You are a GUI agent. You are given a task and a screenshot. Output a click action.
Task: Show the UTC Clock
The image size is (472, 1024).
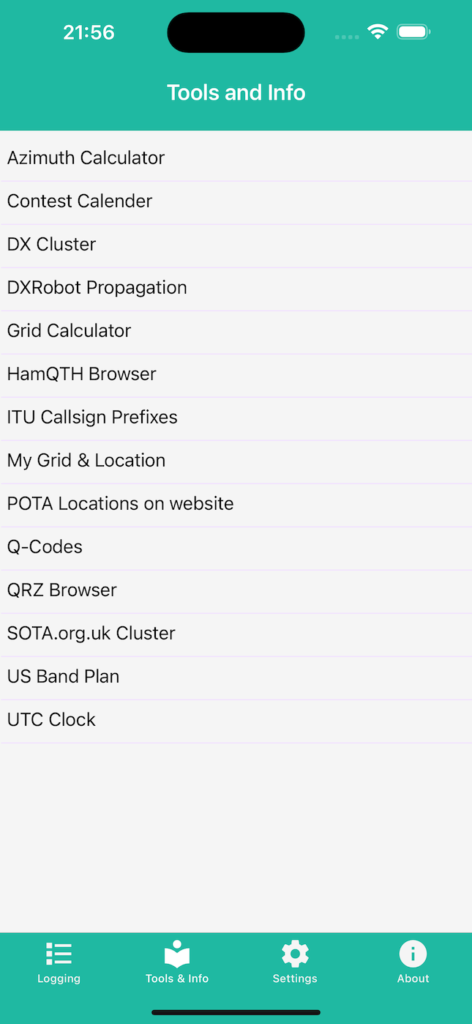coord(236,720)
